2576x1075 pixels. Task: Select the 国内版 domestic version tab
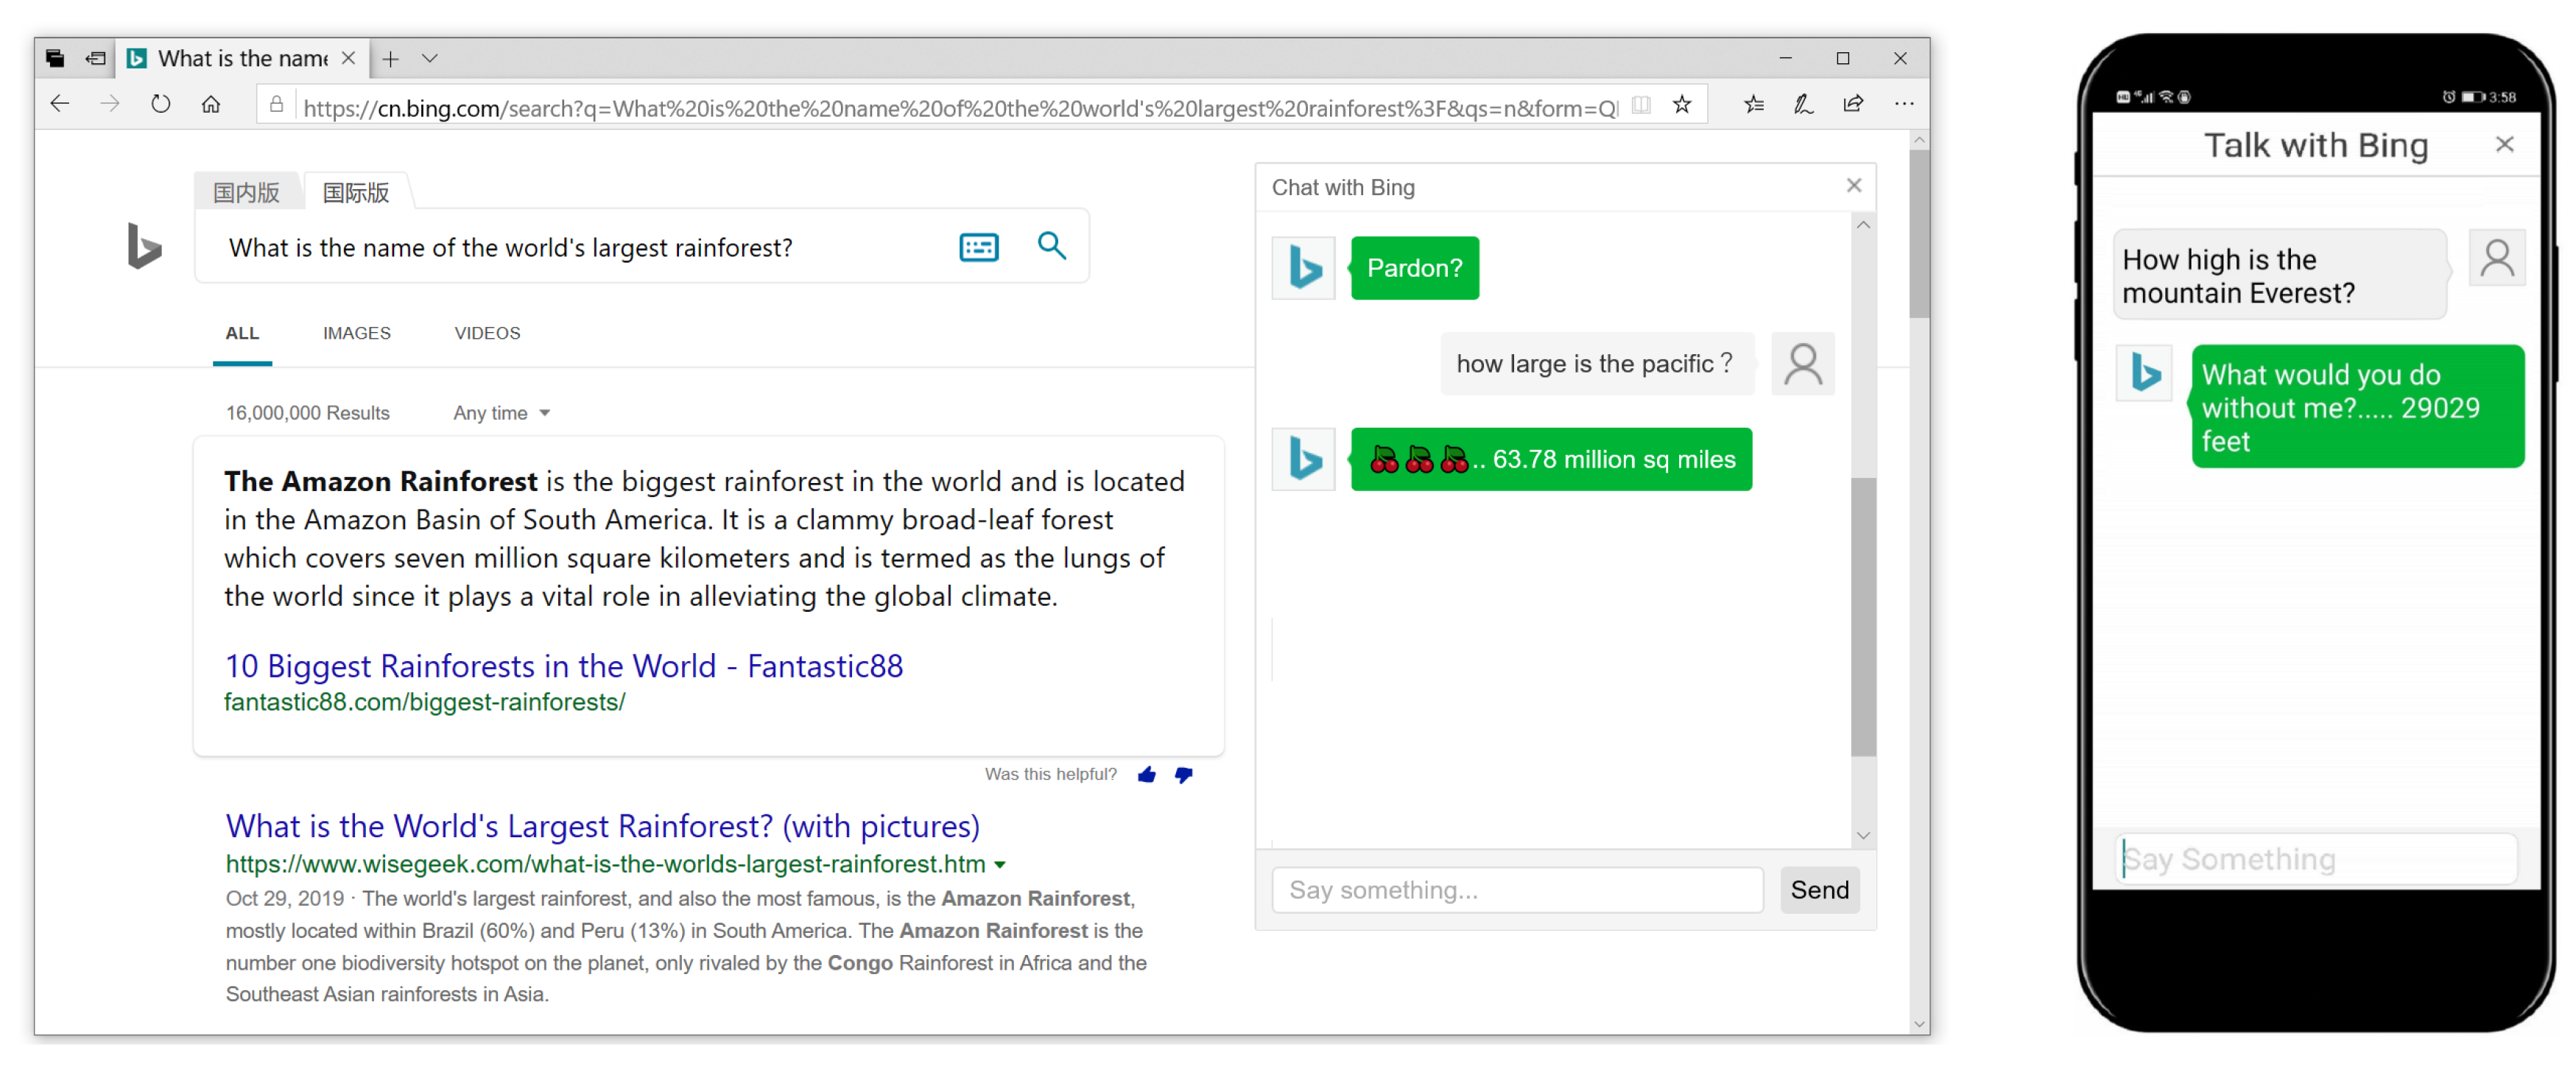point(246,192)
